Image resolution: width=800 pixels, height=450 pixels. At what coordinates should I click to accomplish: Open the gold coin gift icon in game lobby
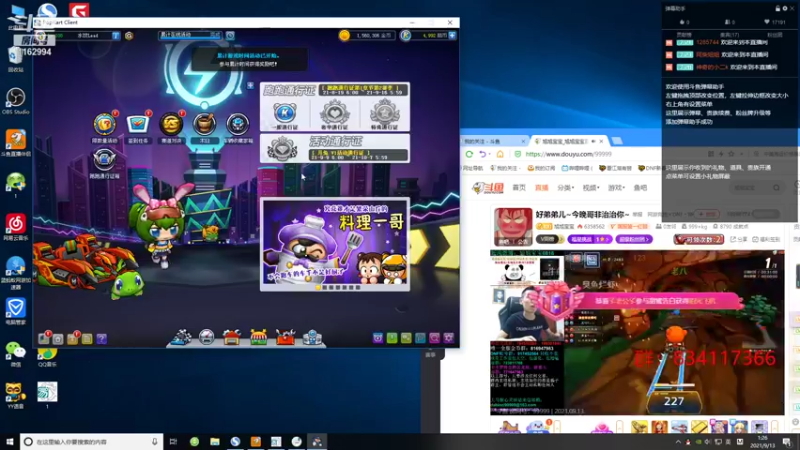[171, 123]
